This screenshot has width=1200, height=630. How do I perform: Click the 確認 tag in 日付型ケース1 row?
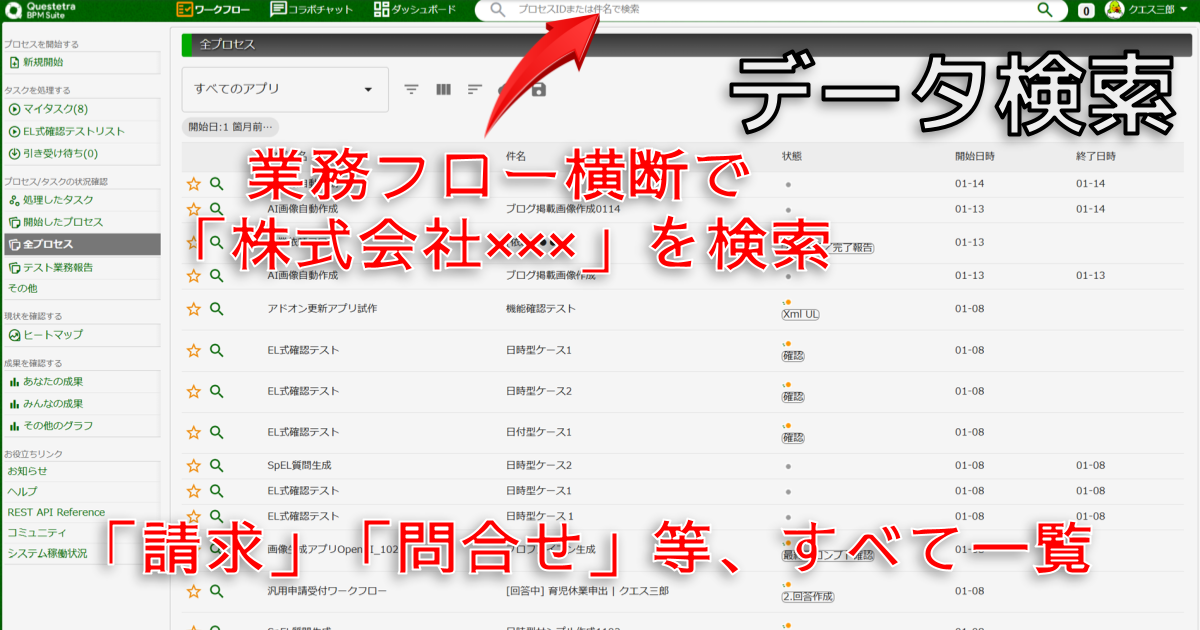(793, 438)
